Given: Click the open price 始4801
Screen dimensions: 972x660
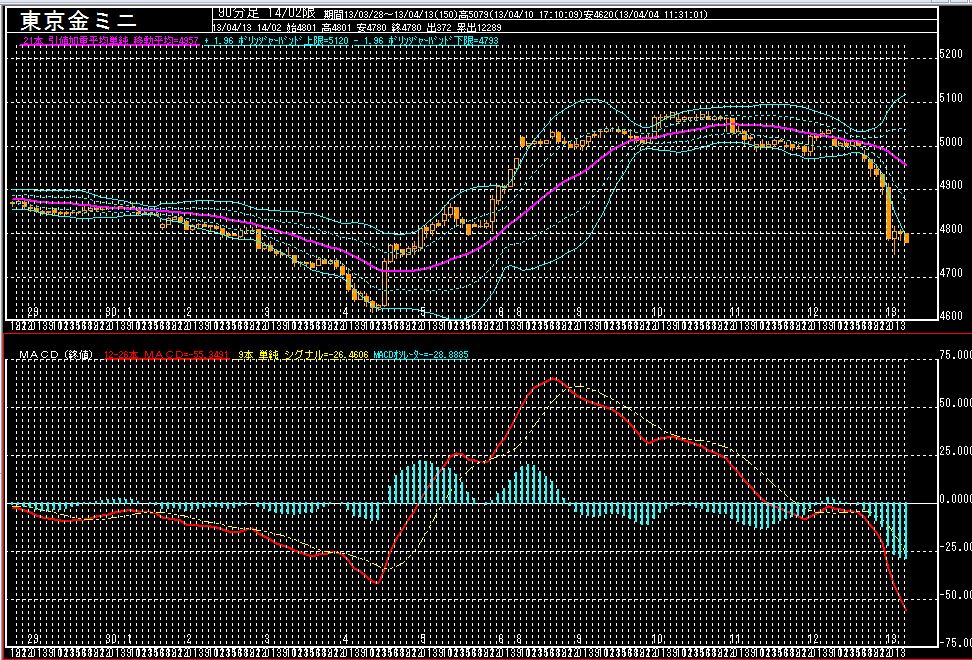Looking at the screenshot, I should coord(301,27).
